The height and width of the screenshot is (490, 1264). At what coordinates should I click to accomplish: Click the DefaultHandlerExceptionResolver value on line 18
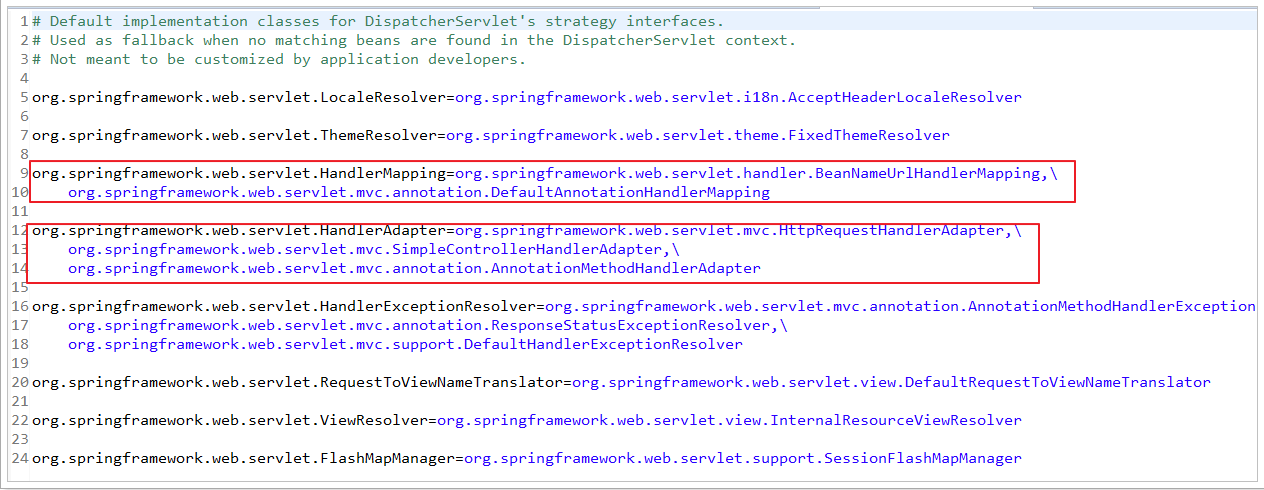pos(405,344)
